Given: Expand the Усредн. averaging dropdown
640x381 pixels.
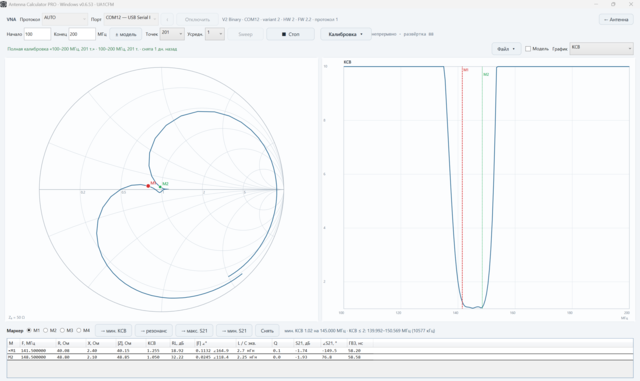Looking at the screenshot, I should tap(215, 34).
